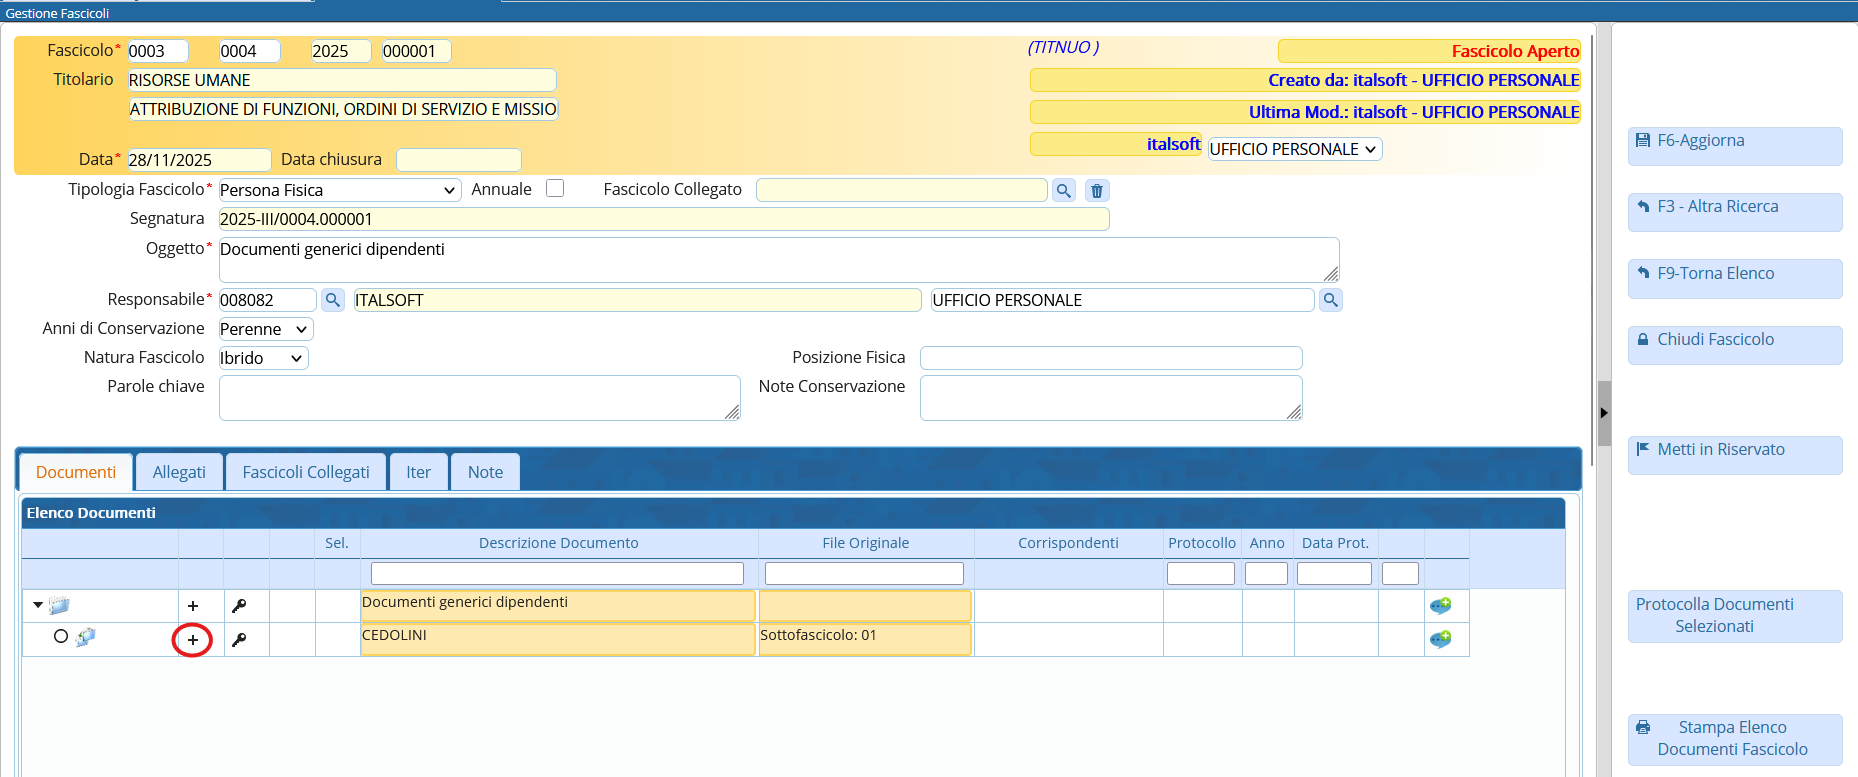The image size is (1858, 777).
Task: Open the Natura Fascicolo dropdown
Action: pos(263,358)
